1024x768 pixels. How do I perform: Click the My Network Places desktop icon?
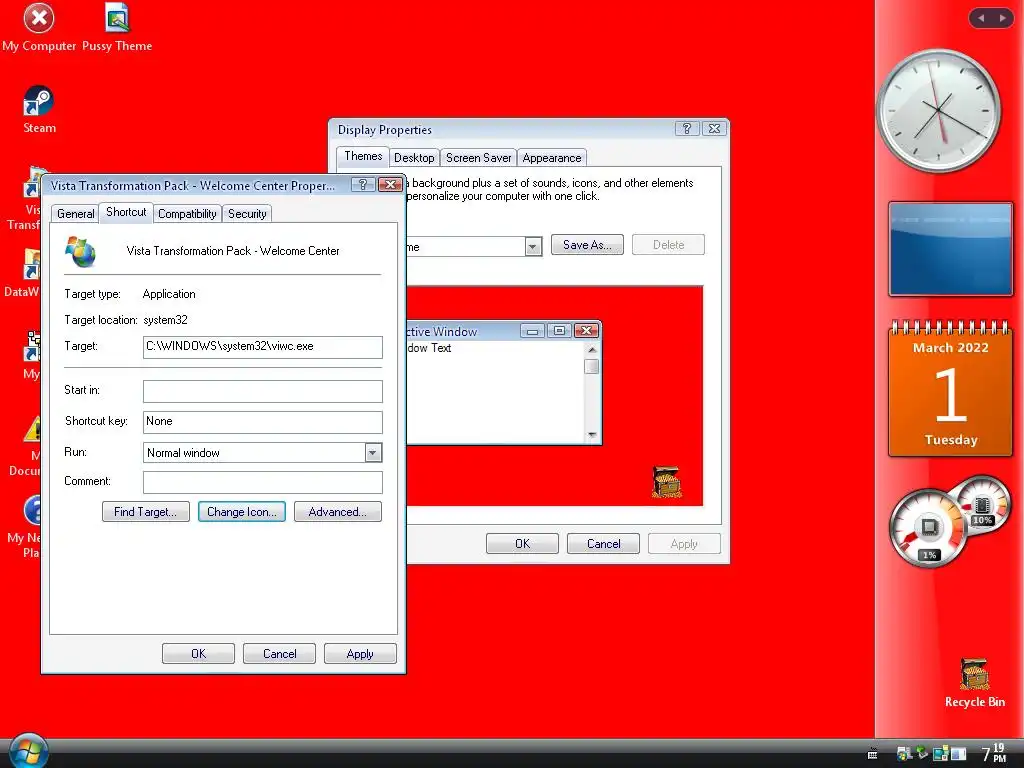point(25,526)
